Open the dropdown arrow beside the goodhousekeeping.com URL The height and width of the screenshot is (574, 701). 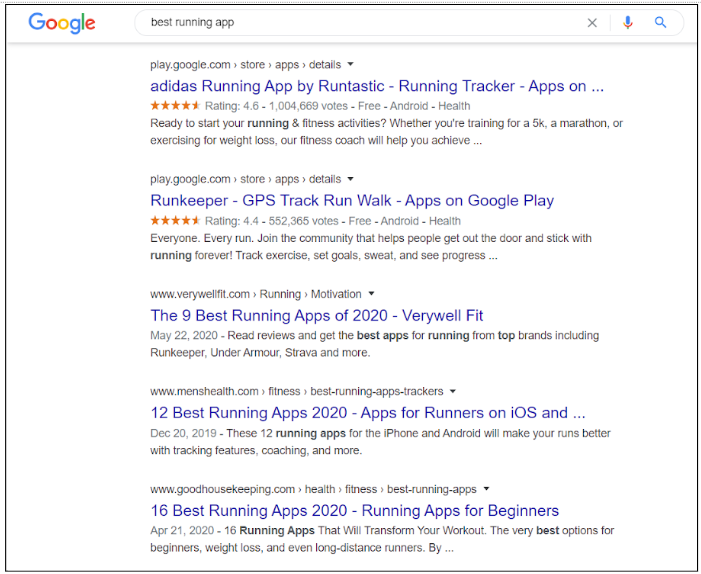point(487,489)
